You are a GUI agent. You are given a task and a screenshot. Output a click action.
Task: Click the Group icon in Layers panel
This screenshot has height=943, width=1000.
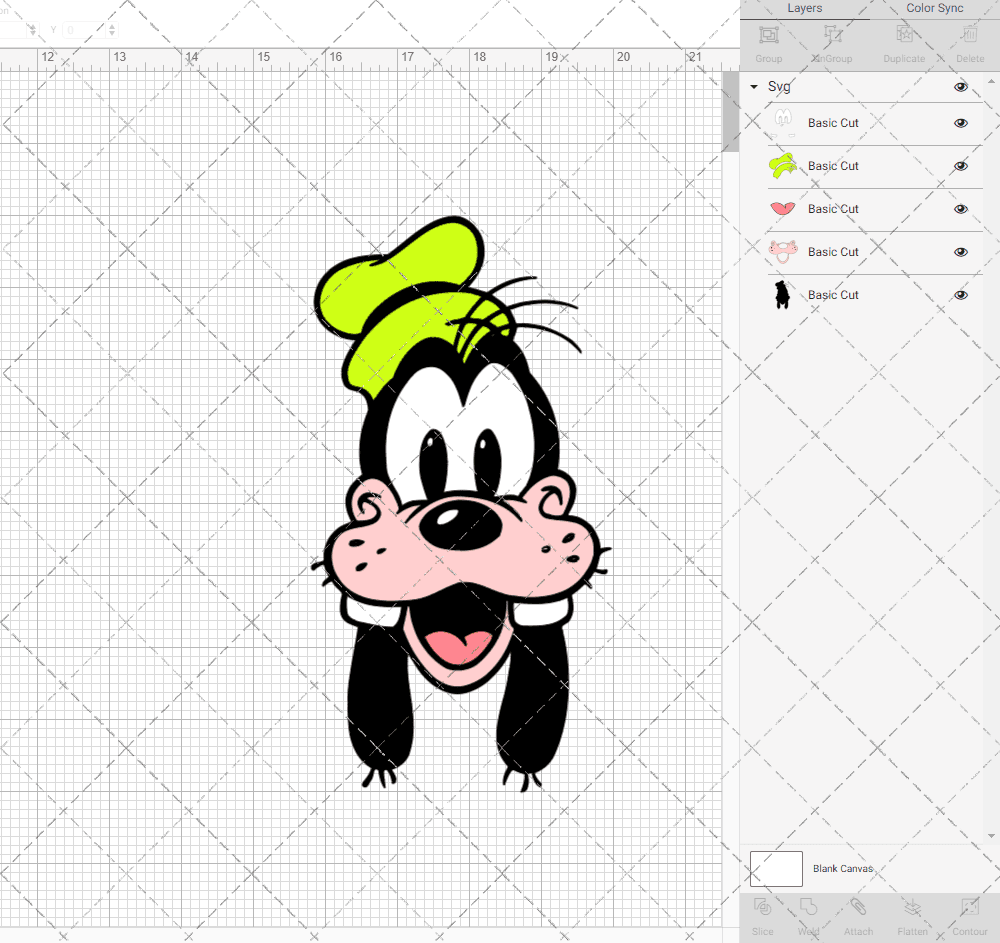click(768, 34)
